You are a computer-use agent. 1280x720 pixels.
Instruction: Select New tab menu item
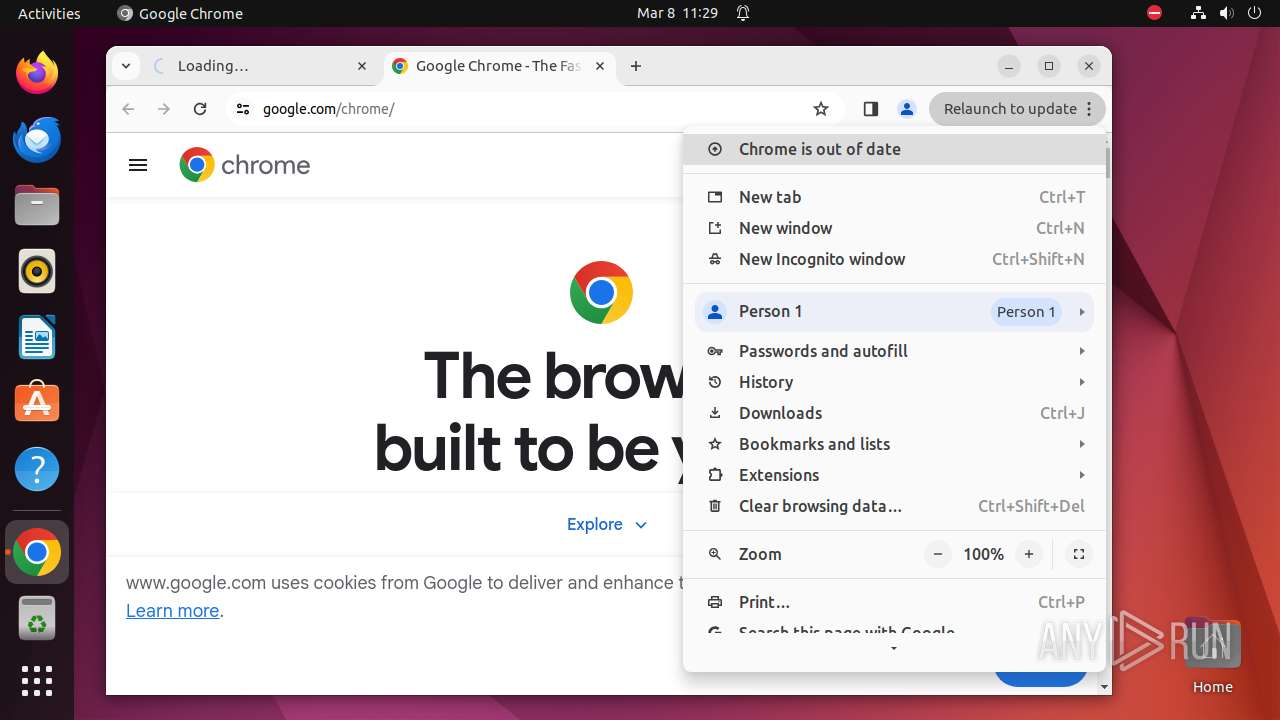[894, 197]
